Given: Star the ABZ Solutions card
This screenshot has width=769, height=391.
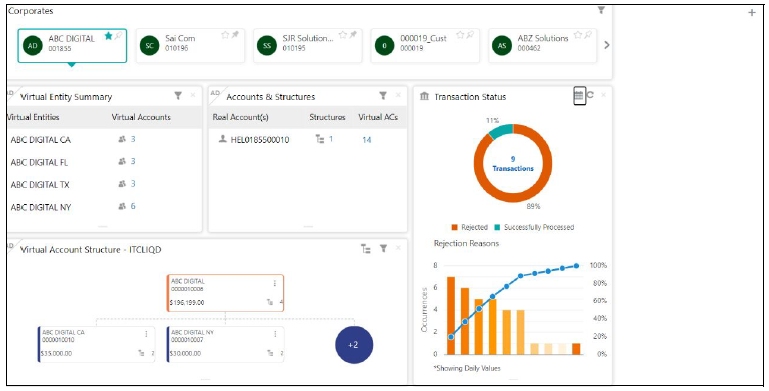Looking at the screenshot, I should pyautogui.click(x=578, y=35).
